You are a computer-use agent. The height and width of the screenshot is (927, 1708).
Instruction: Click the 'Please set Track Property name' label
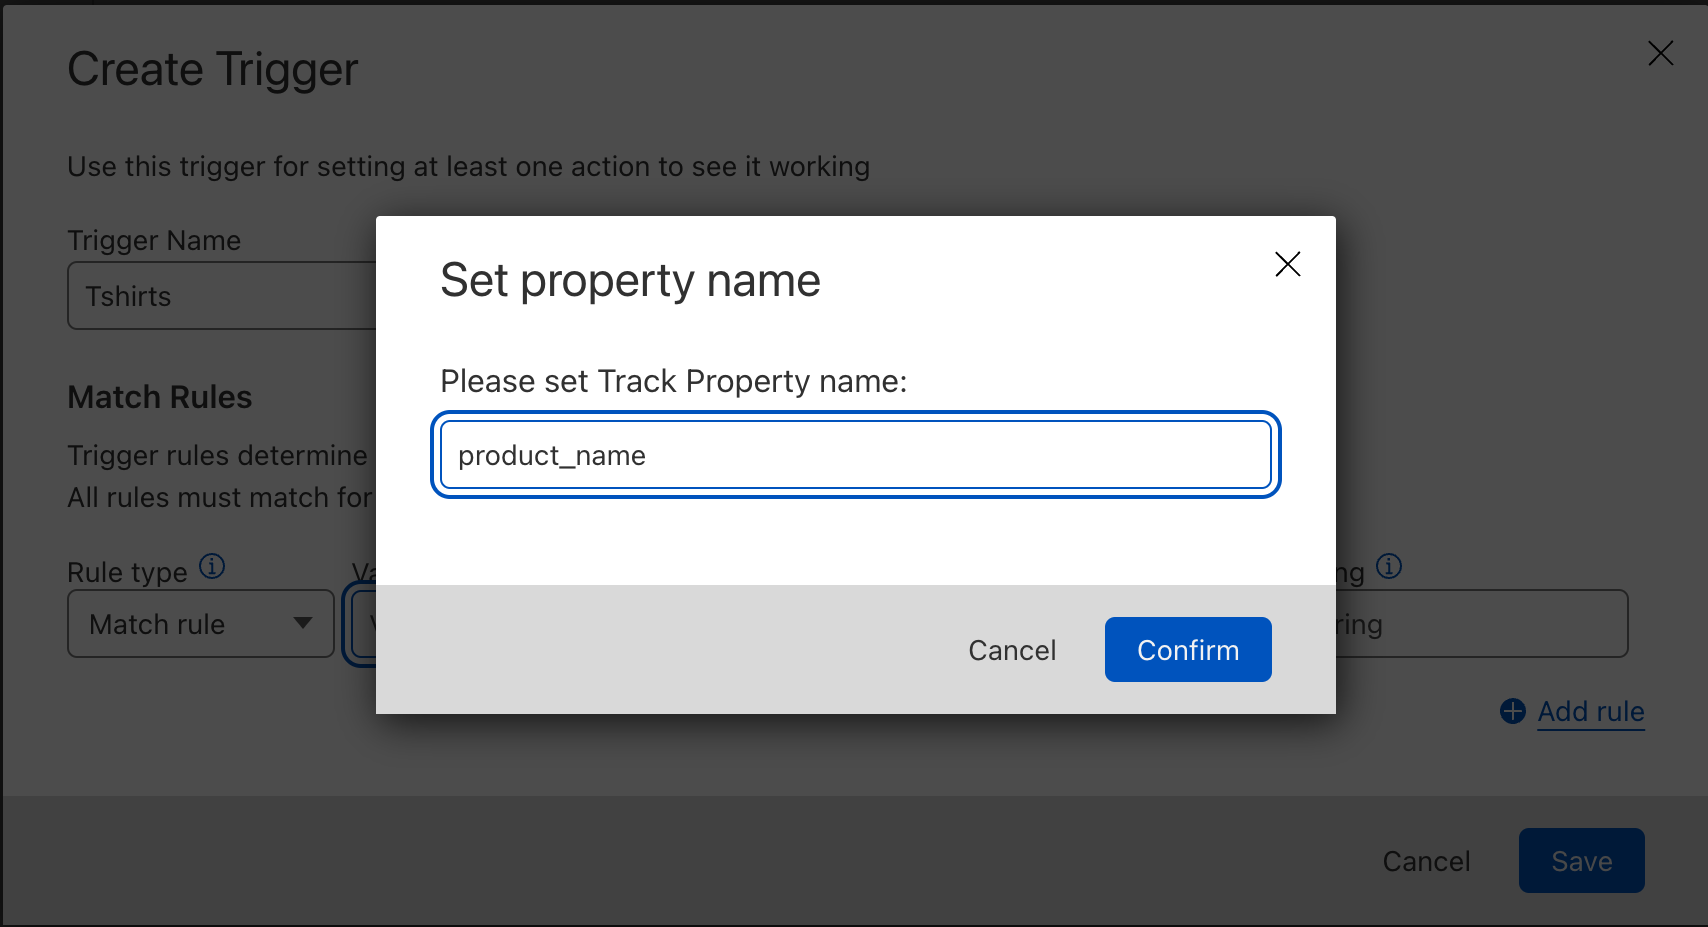tap(673, 381)
